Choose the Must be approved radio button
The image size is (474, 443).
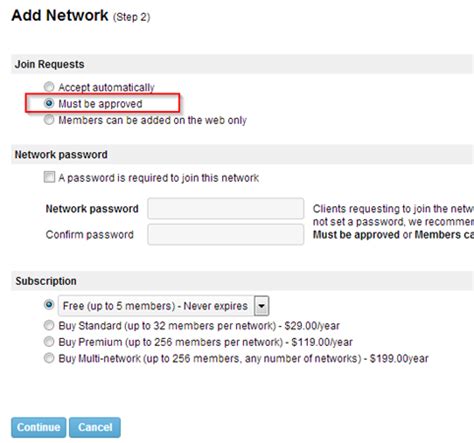point(49,103)
